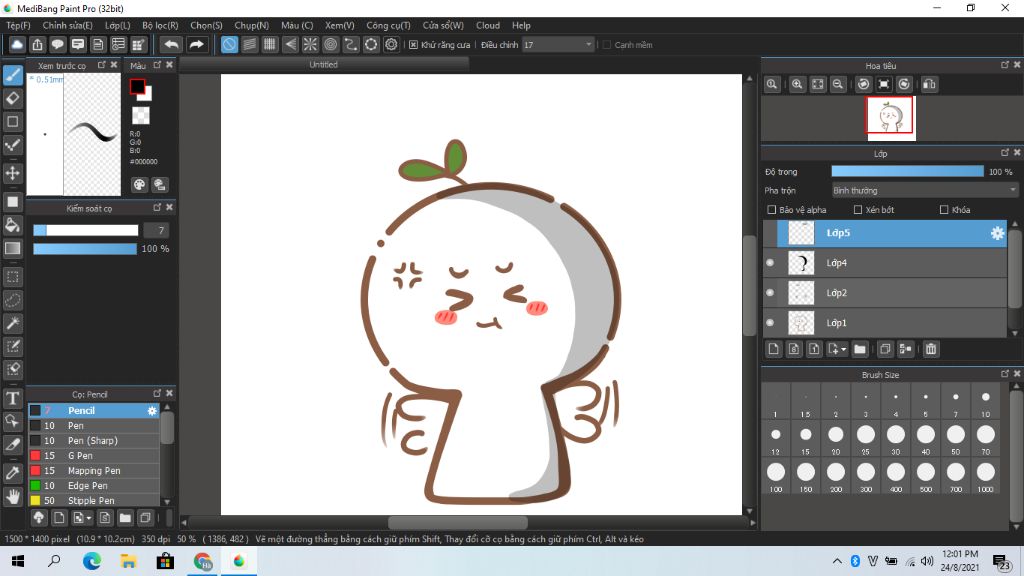1024x576 pixels.
Task: Select the rectangular Select tool
Action: point(13,277)
